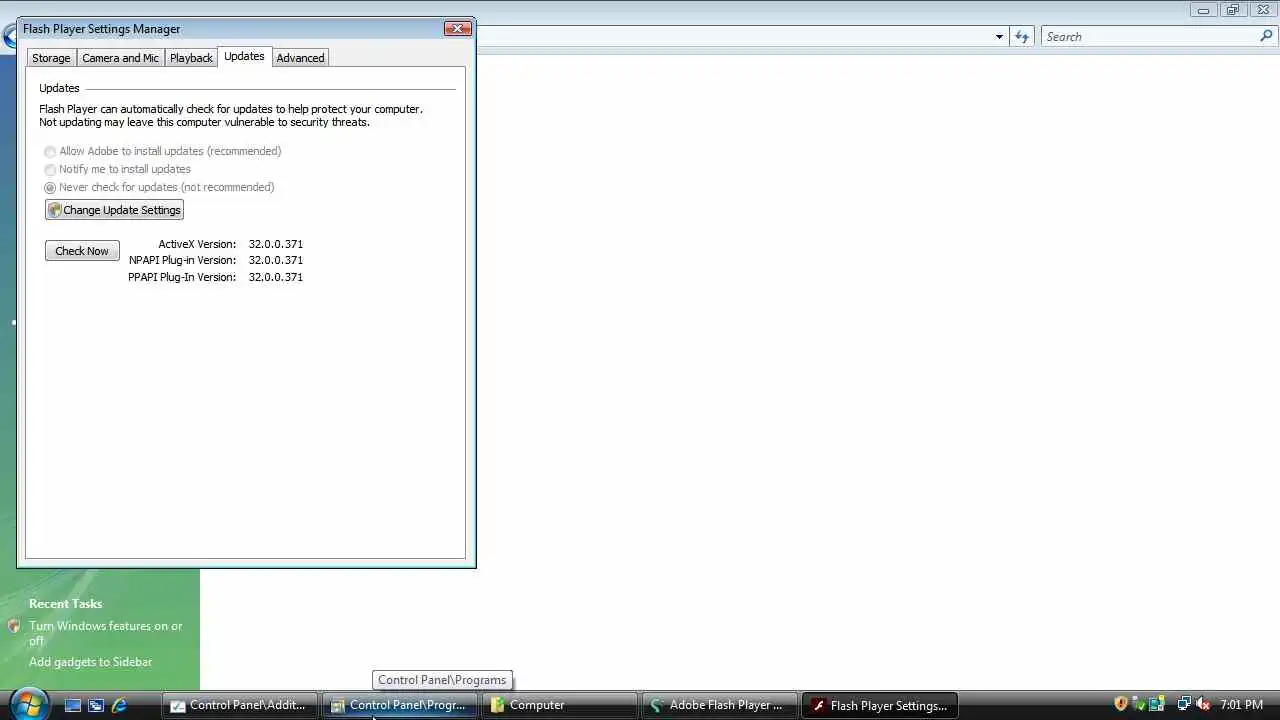Click the Updates tab

(244, 56)
